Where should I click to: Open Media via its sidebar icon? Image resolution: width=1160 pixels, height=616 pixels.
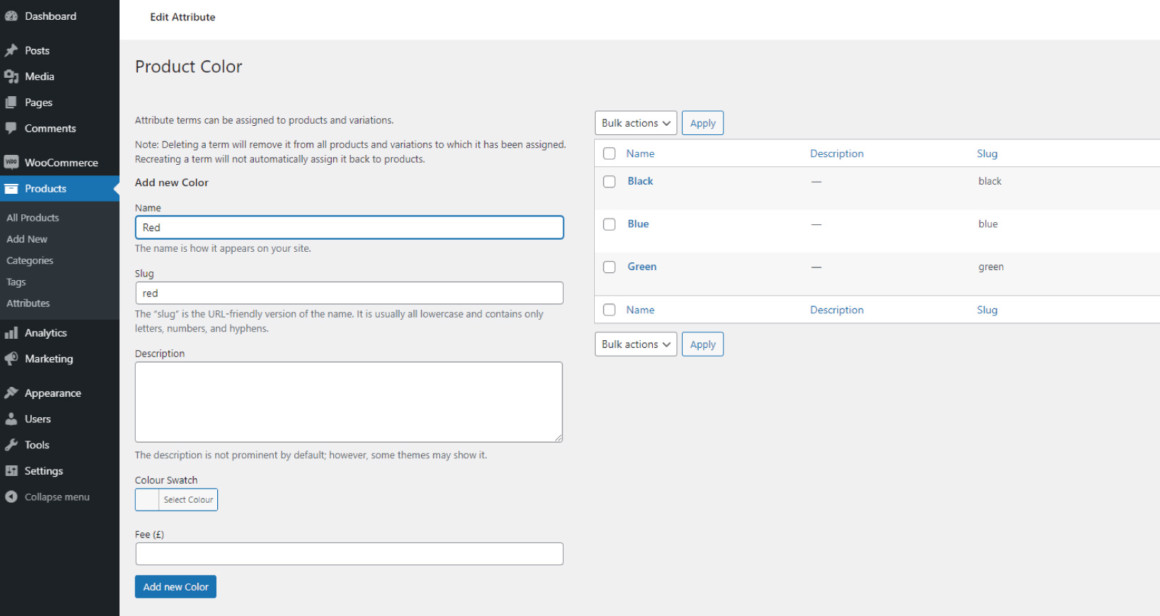click(11, 76)
